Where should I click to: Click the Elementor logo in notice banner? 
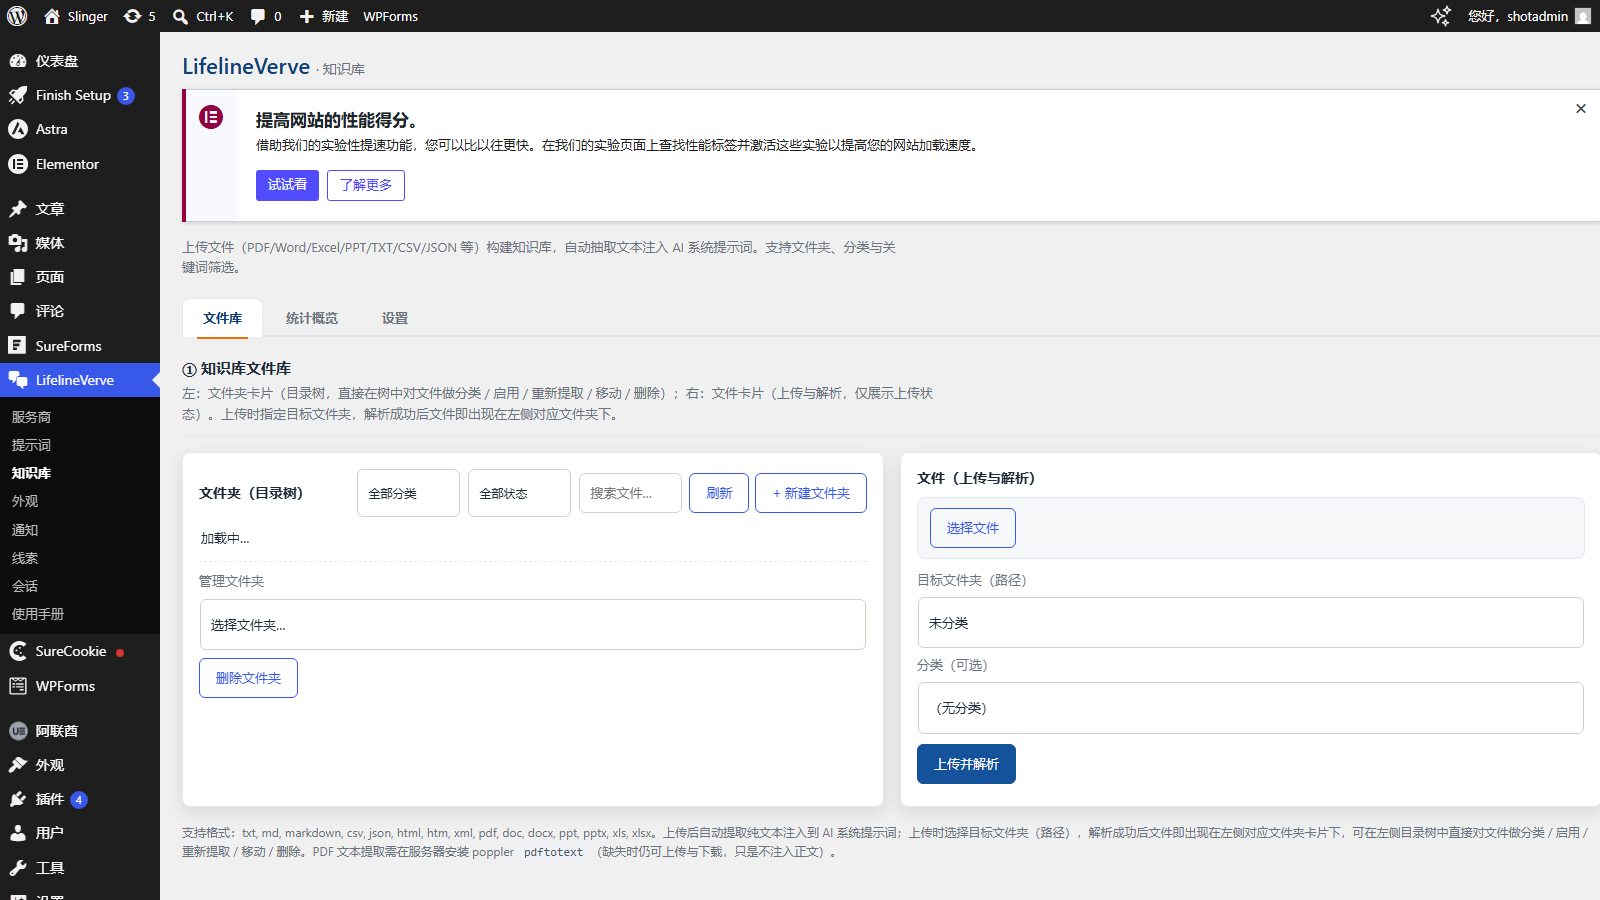tap(211, 117)
